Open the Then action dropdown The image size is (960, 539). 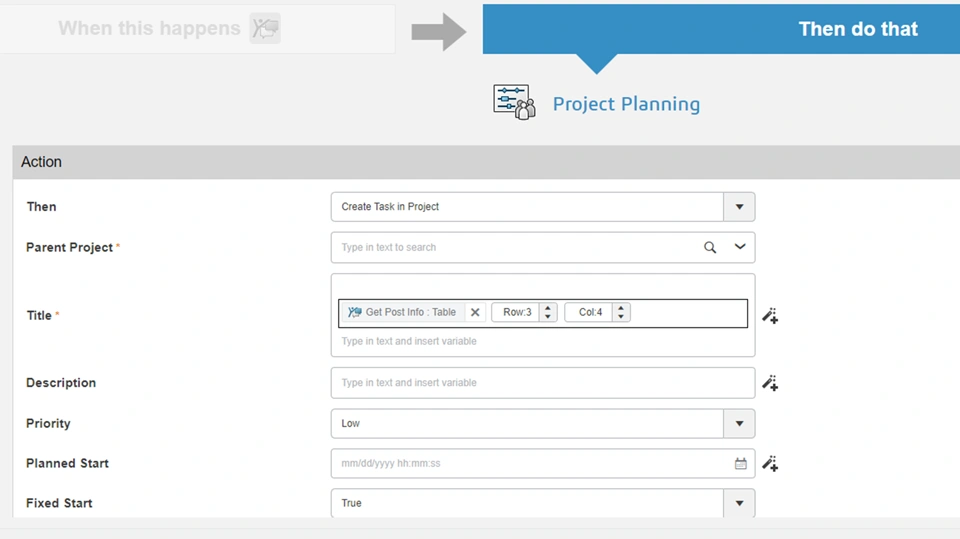click(739, 207)
